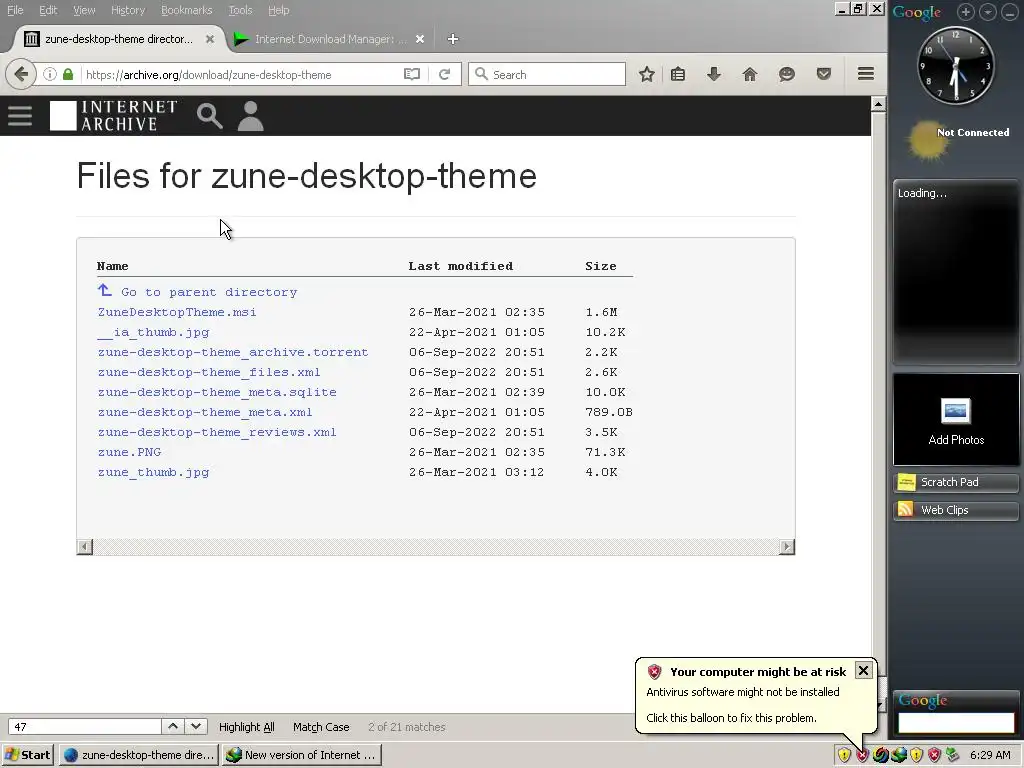1024x768 pixels.
Task: Download ZuneDesktopTheme.msi
Action: pyautogui.click(x=176, y=312)
